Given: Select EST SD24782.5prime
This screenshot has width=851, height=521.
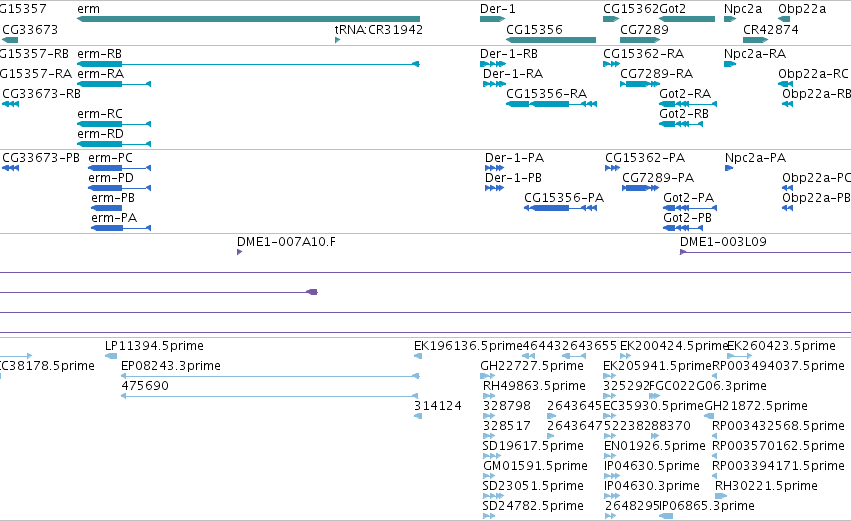Looking at the screenshot, I should [x=488, y=516].
